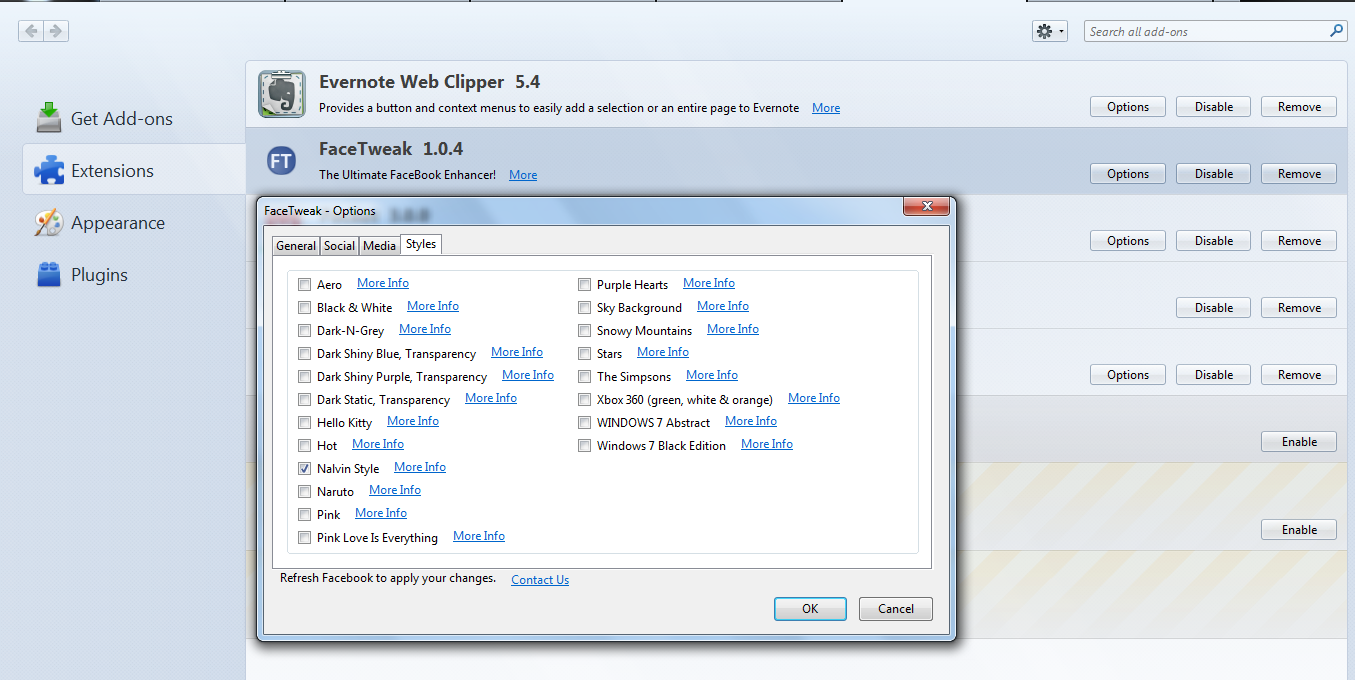Open the Appearance category
The height and width of the screenshot is (680, 1355).
click(117, 223)
